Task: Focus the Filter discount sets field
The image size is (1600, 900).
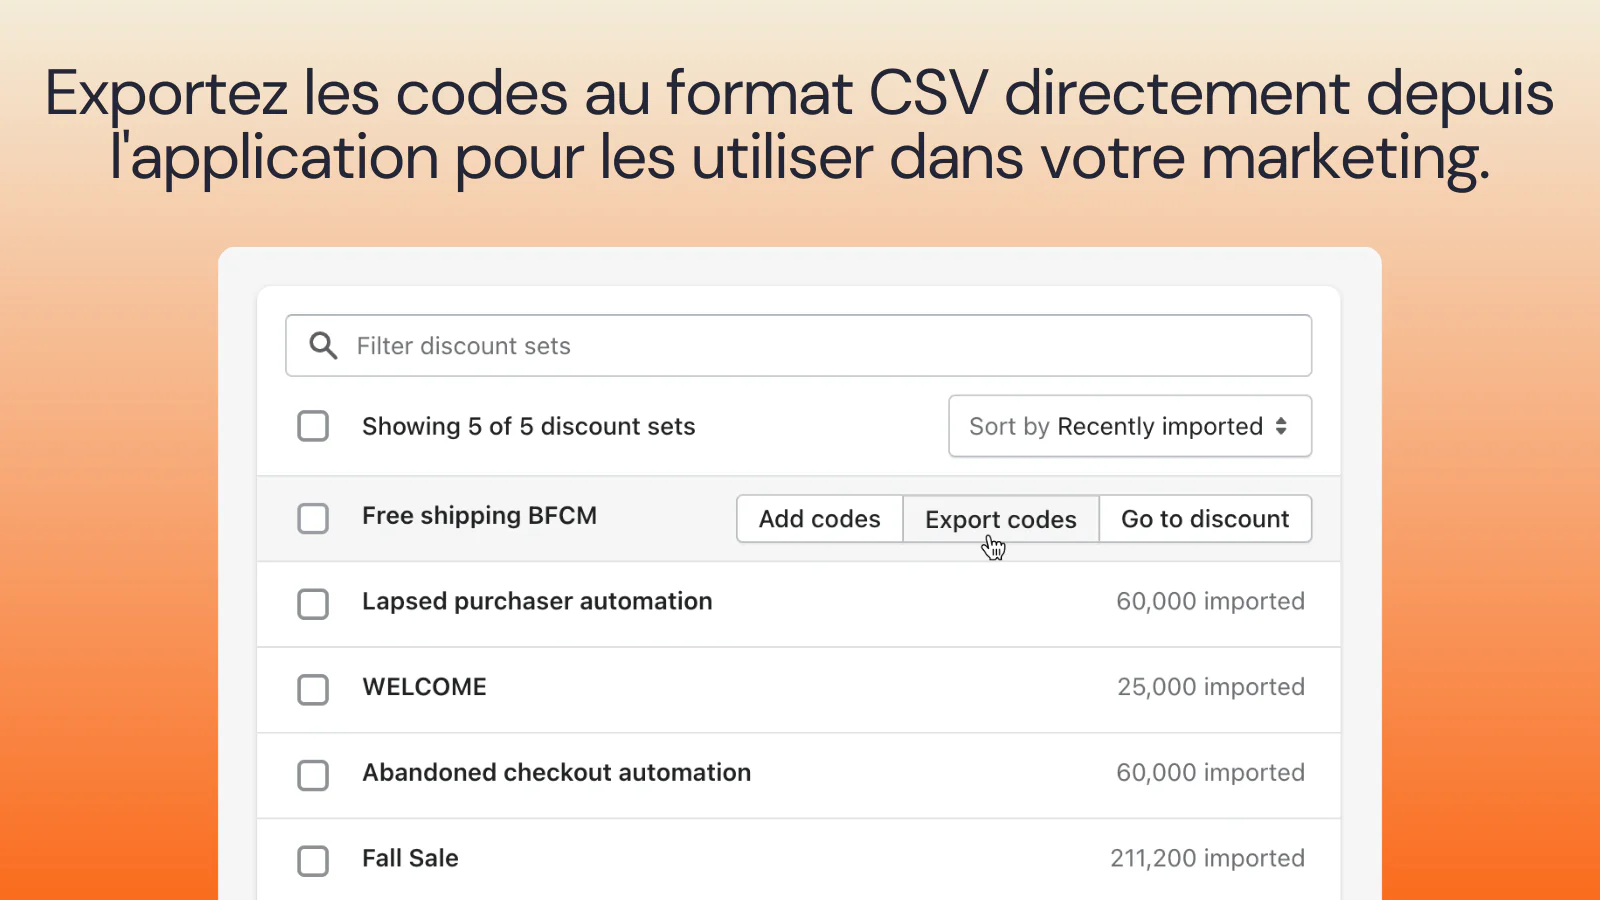Action: click(x=798, y=346)
